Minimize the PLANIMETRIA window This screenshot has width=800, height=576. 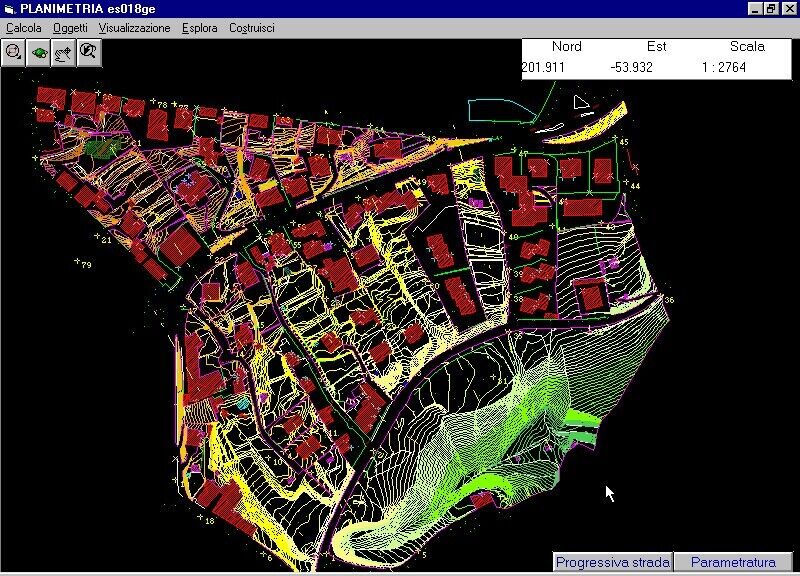(x=756, y=9)
